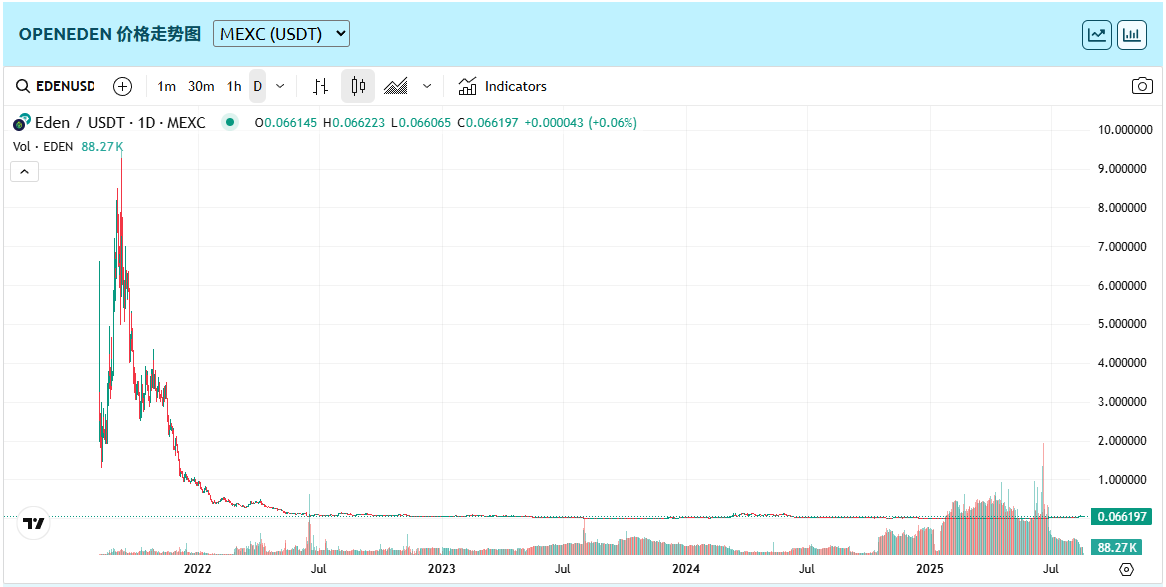Open the Indicators menu

click(503, 86)
